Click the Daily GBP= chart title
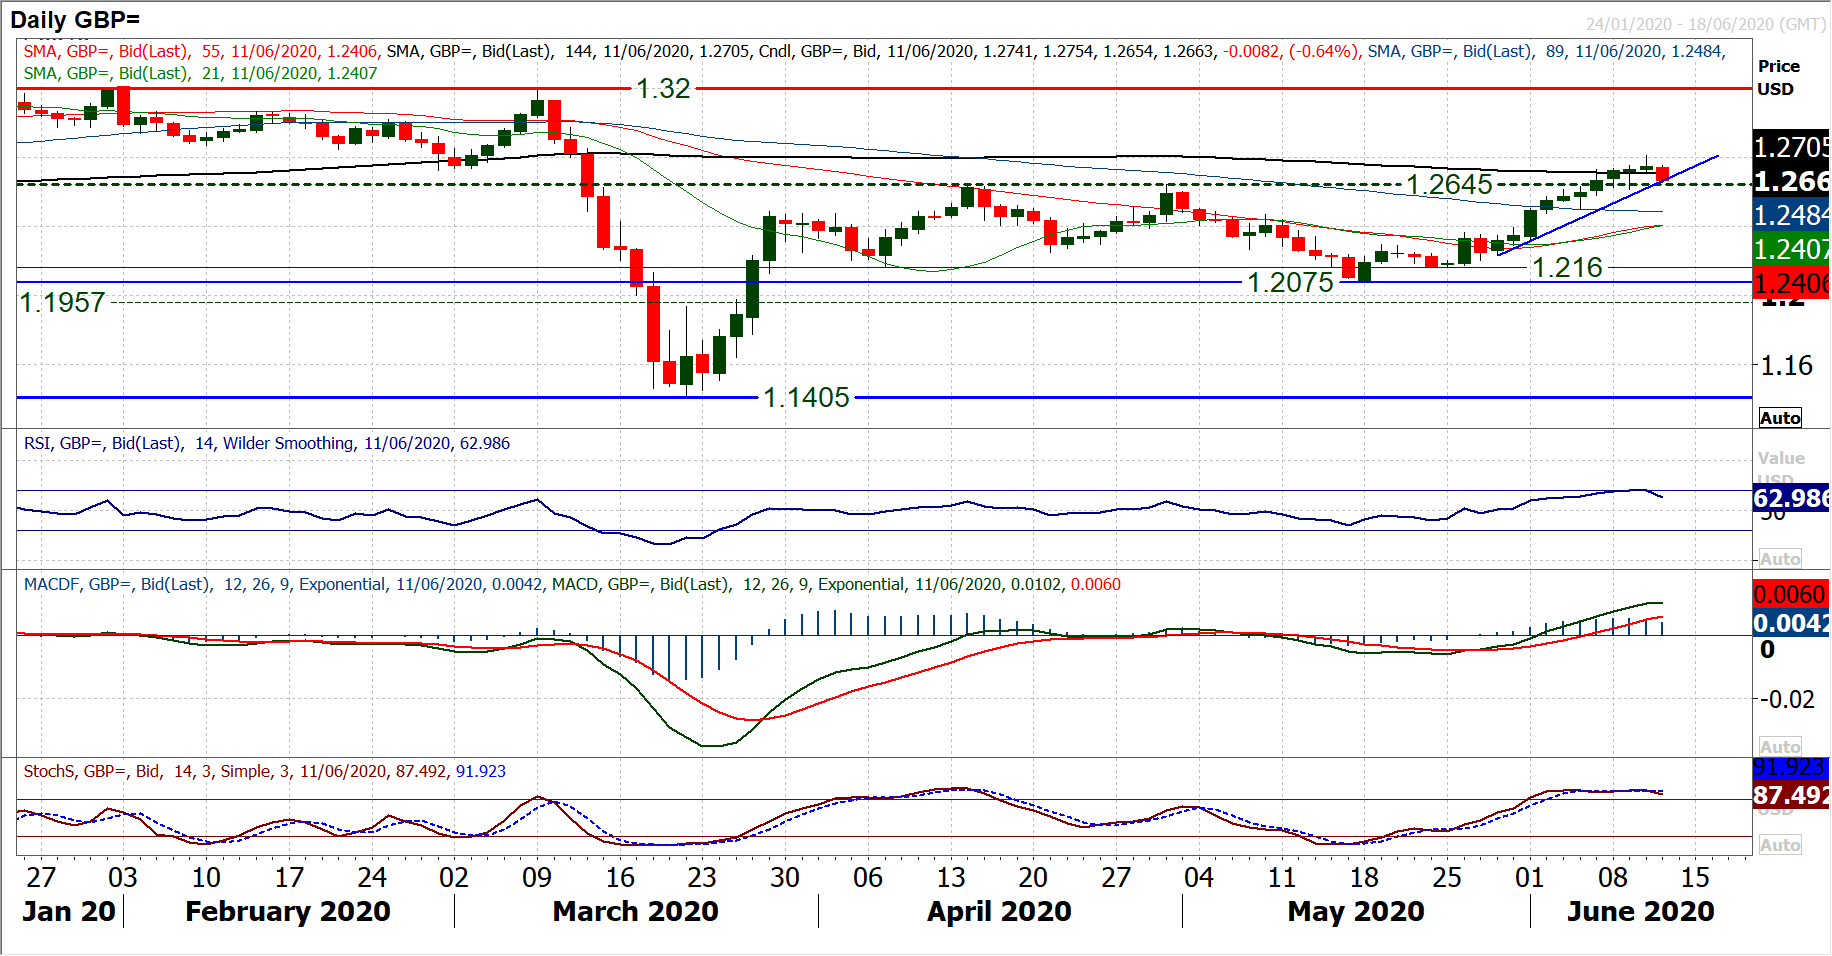Viewport: 1832px width, 956px height. pyautogui.click(x=75, y=19)
